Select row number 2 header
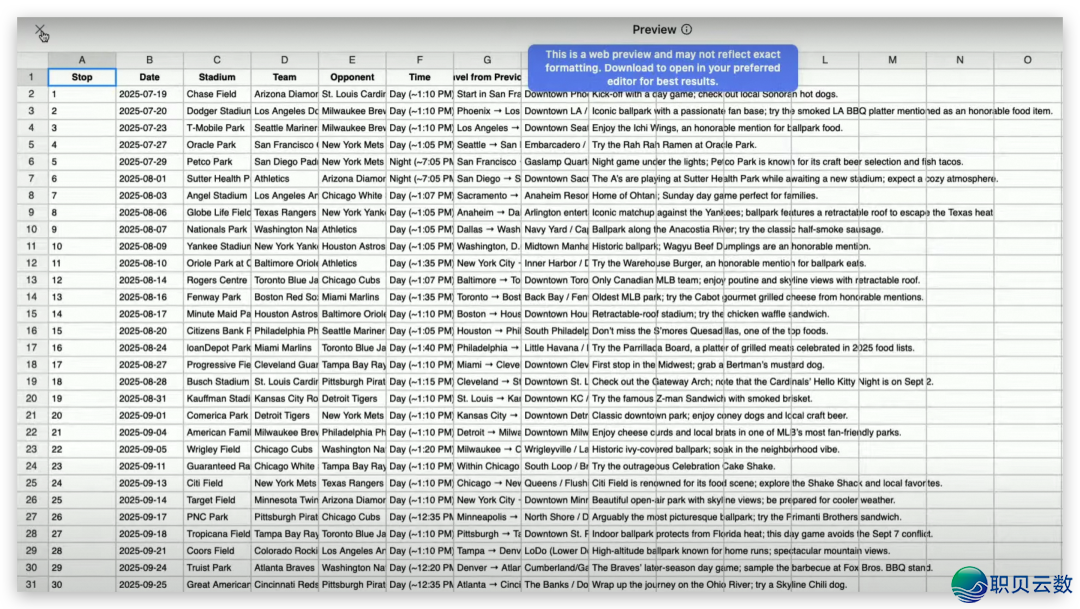Screen dimensions: 1080x609 click(32, 94)
